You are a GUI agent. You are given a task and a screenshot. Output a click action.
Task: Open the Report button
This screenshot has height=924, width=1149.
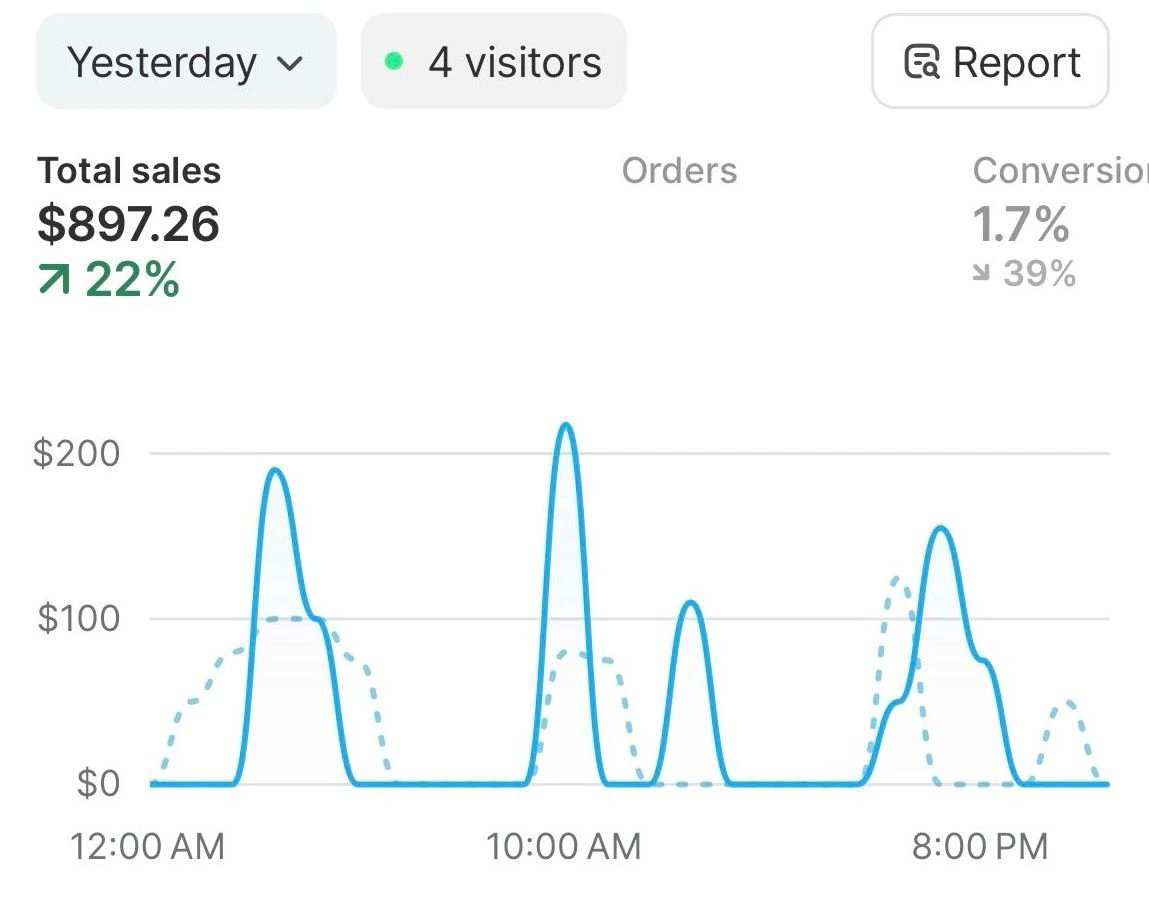click(990, 62)
